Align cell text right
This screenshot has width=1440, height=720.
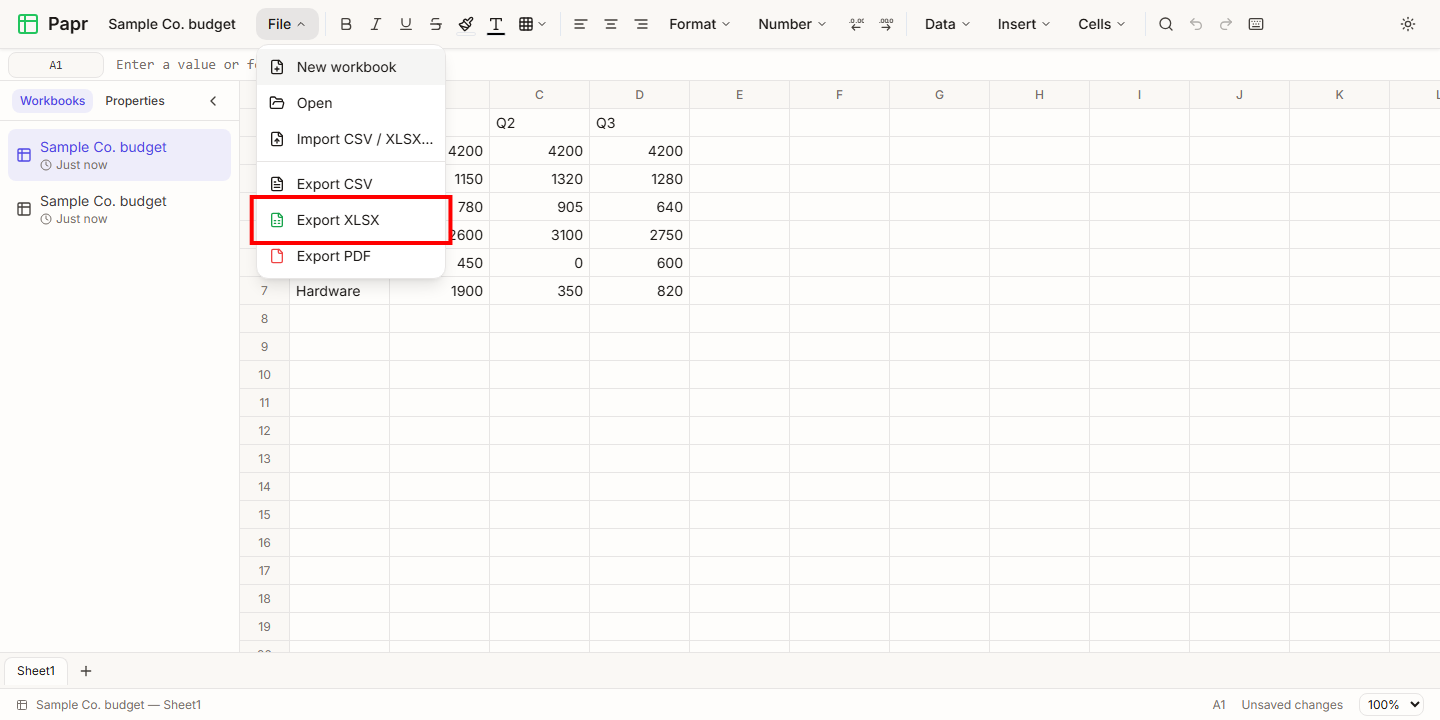(x=641, y=24)
